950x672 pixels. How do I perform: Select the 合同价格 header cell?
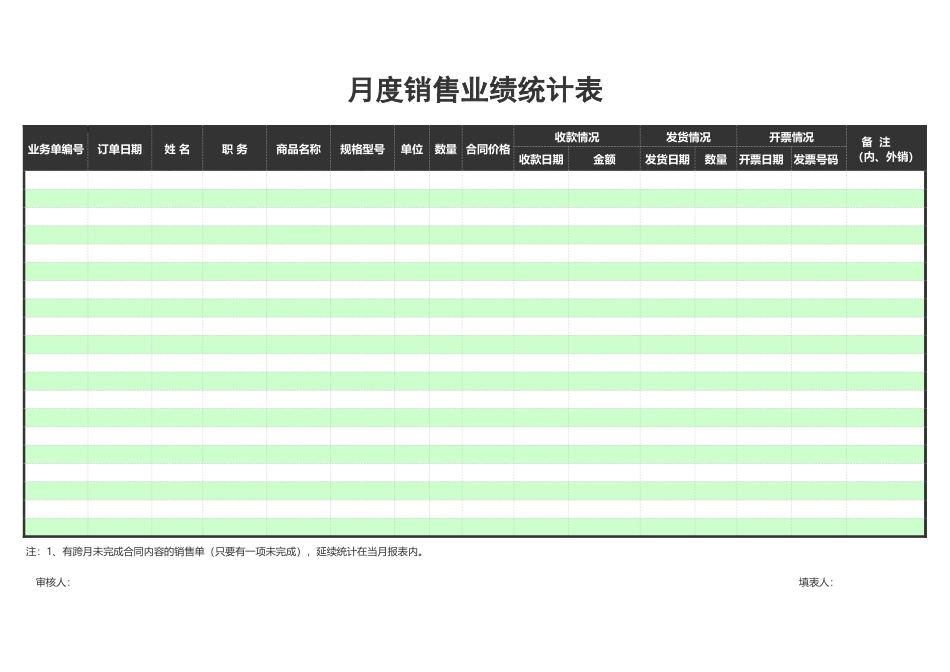click(488, 148)
